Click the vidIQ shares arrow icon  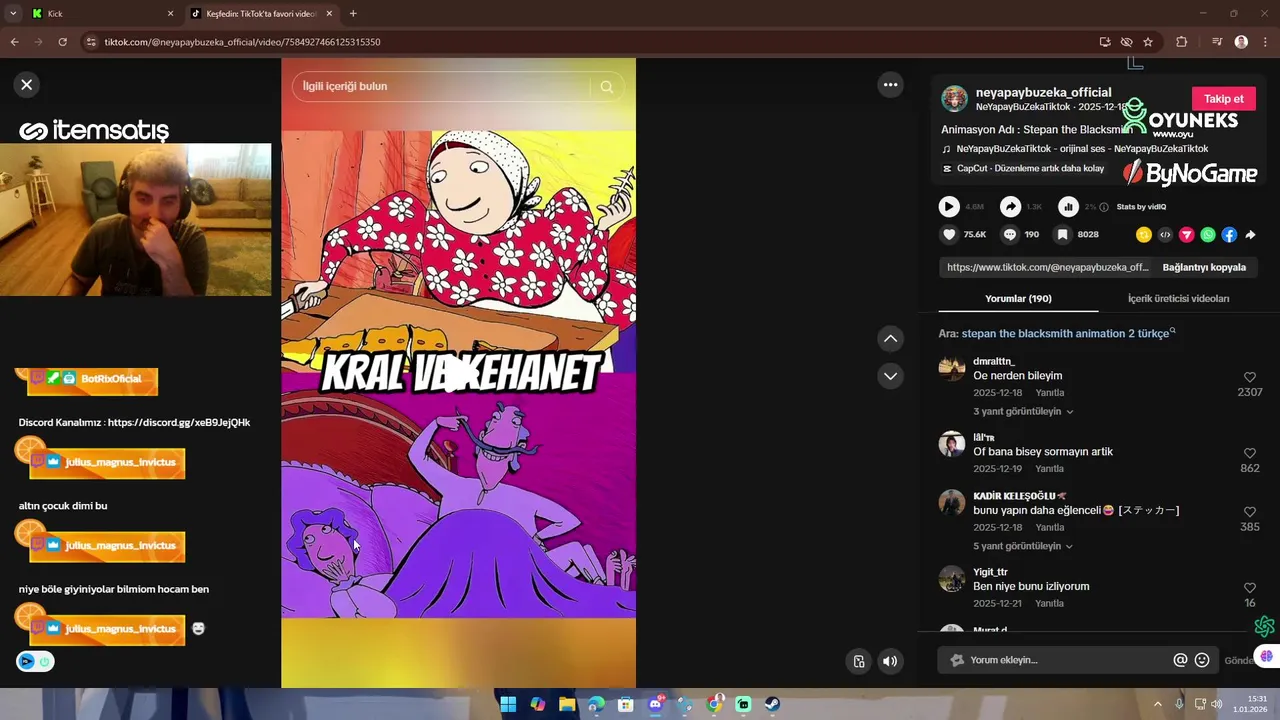pyautogui.click(x=1010, y=207)
